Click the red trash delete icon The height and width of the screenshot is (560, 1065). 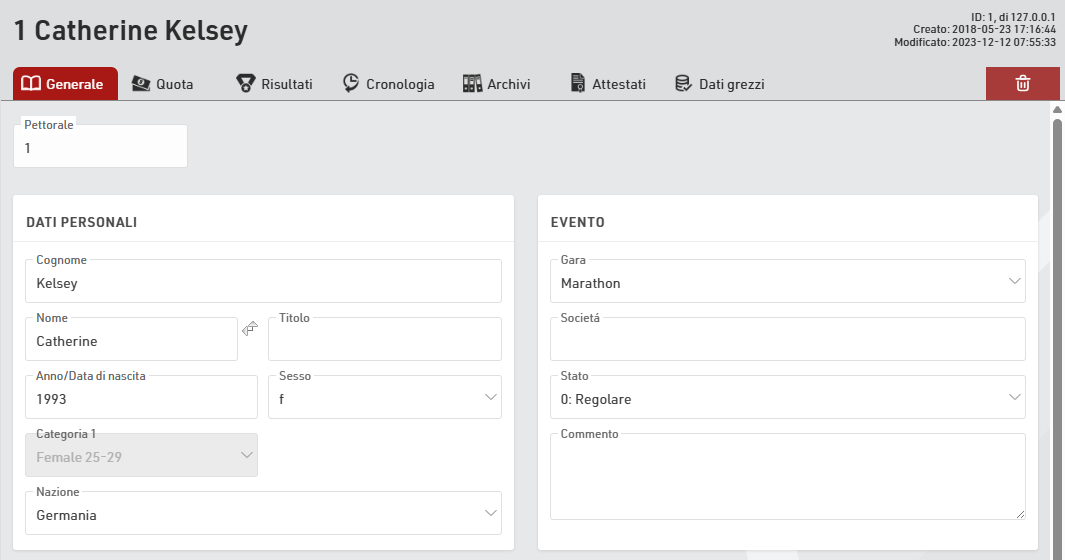[1022, 84]
